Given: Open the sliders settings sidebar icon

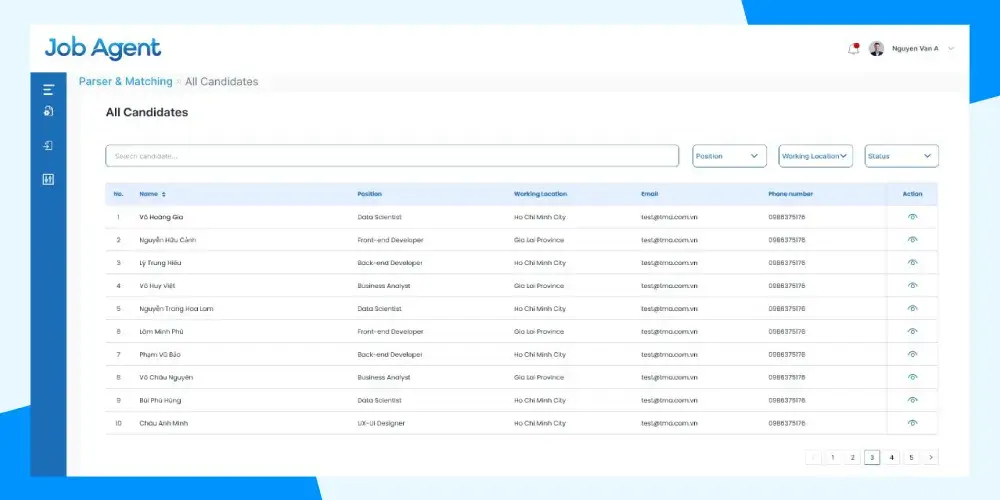Looking at the screenshot, I should click(48, 179).
